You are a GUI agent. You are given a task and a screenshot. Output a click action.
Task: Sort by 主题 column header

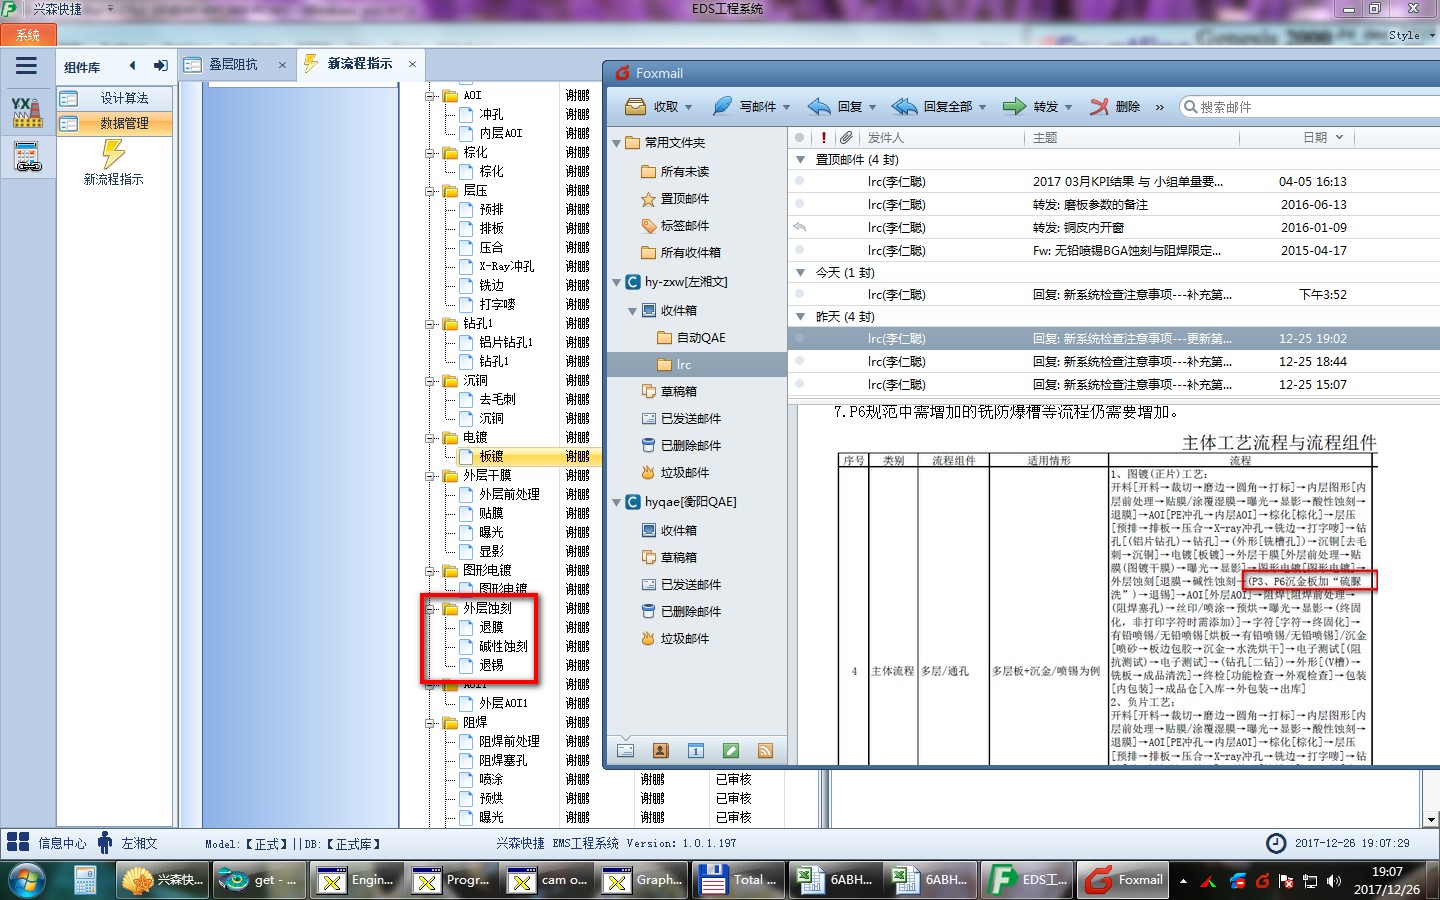(1045, 138)
